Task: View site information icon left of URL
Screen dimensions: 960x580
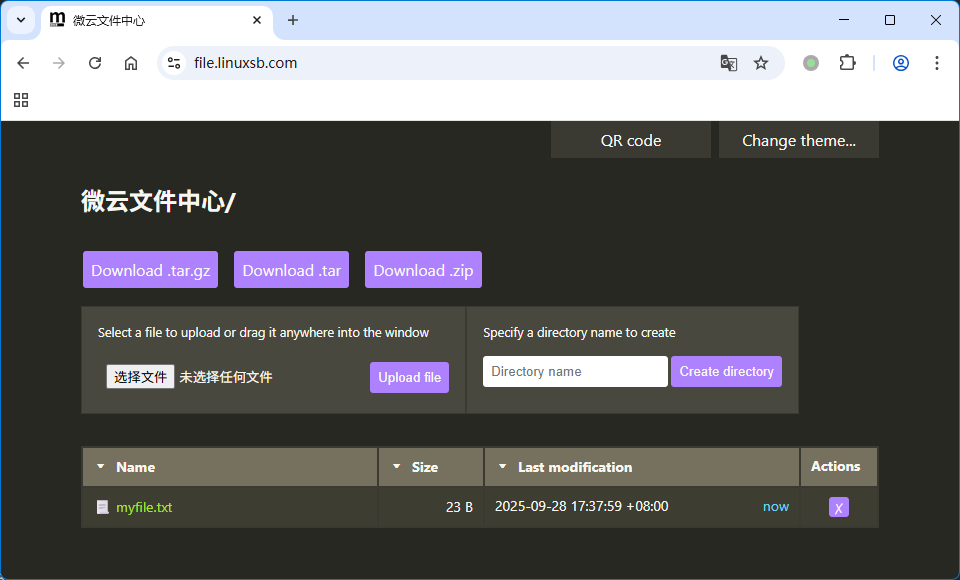Action: 174,63
